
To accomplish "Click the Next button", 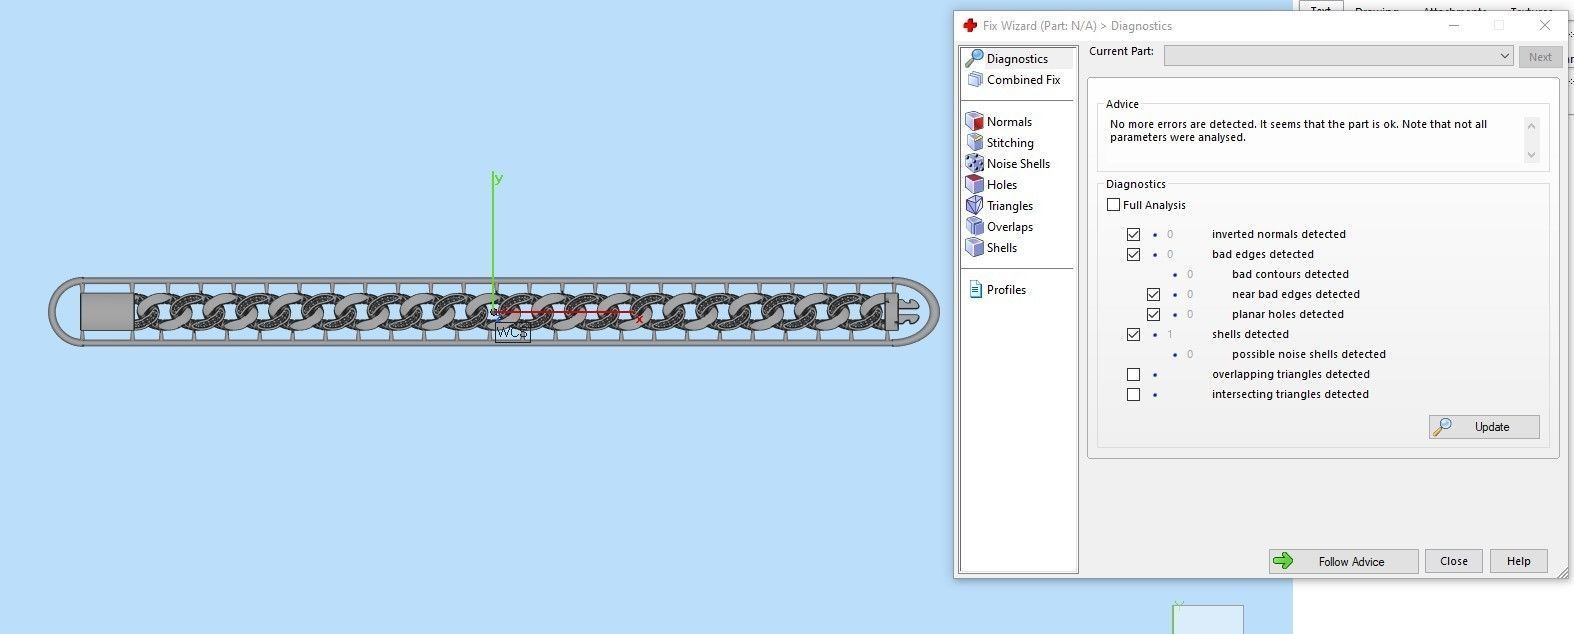I will point(1540,57).
